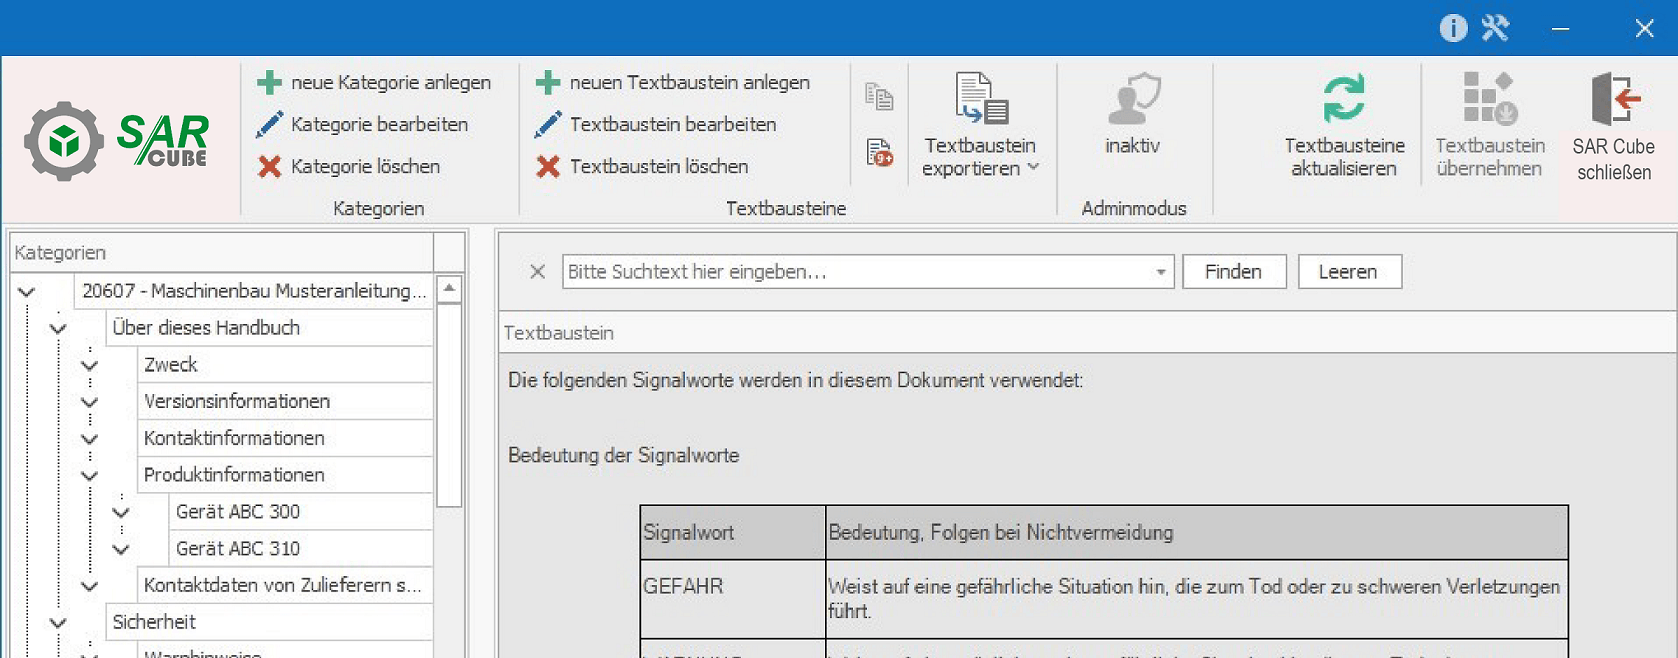Image resolution: width=1678 pixels, height=658 pixels.
Task: Toggle the inaktiv Adminmodus icon
Action: tap(1133, 100)
